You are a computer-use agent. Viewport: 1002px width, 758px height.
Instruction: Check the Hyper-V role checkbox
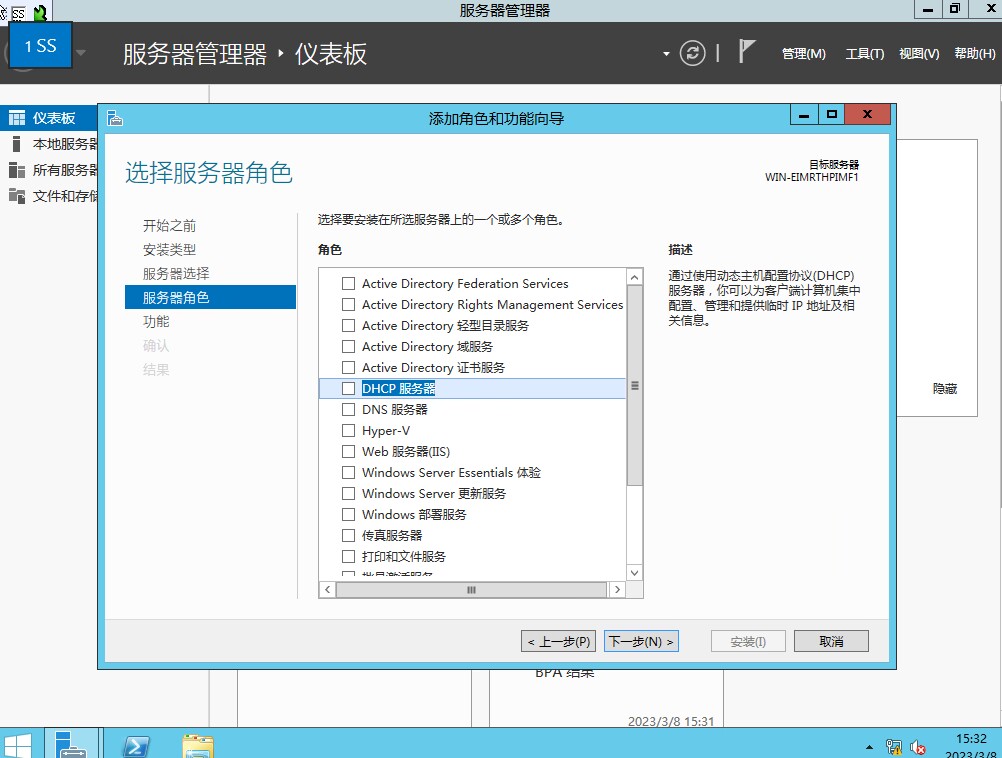348,430
